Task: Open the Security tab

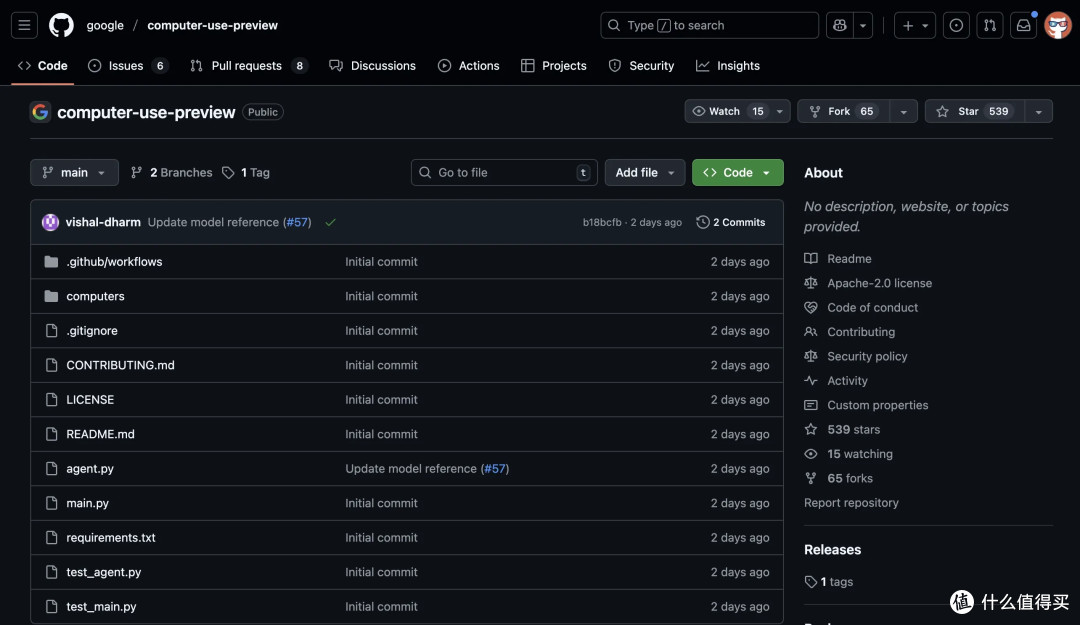Action: [641, 66]
